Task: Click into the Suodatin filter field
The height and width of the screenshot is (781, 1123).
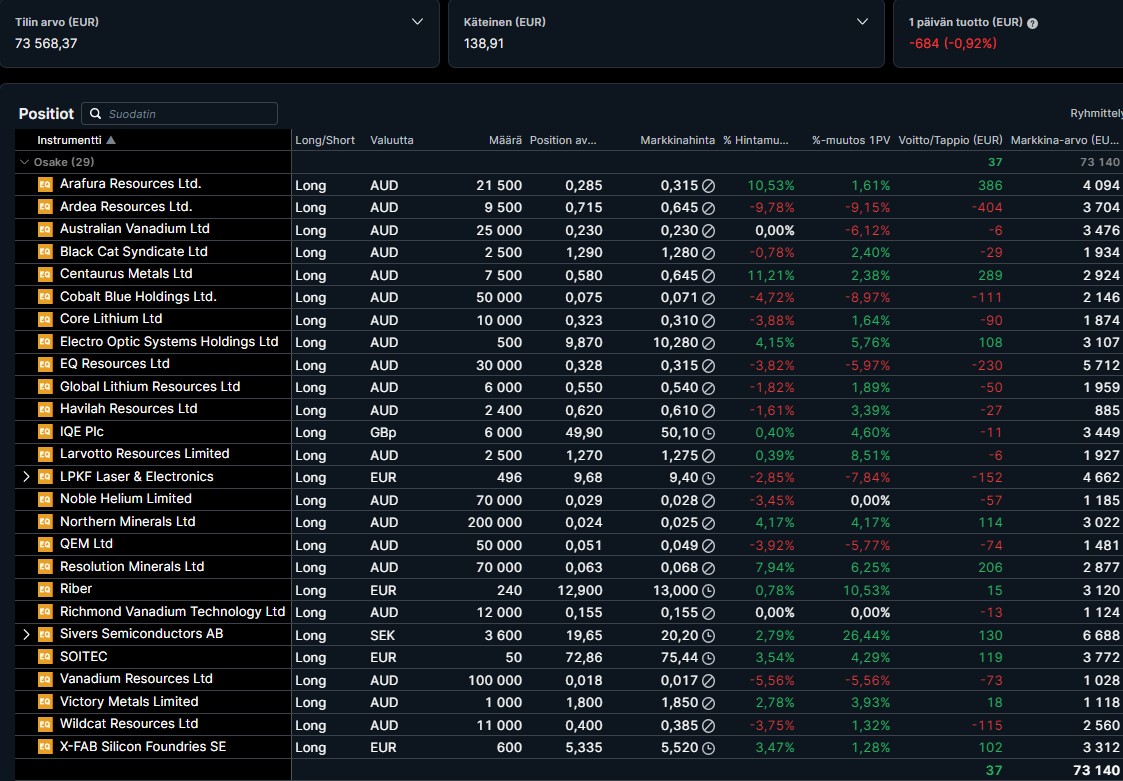Action: point(179,114)
